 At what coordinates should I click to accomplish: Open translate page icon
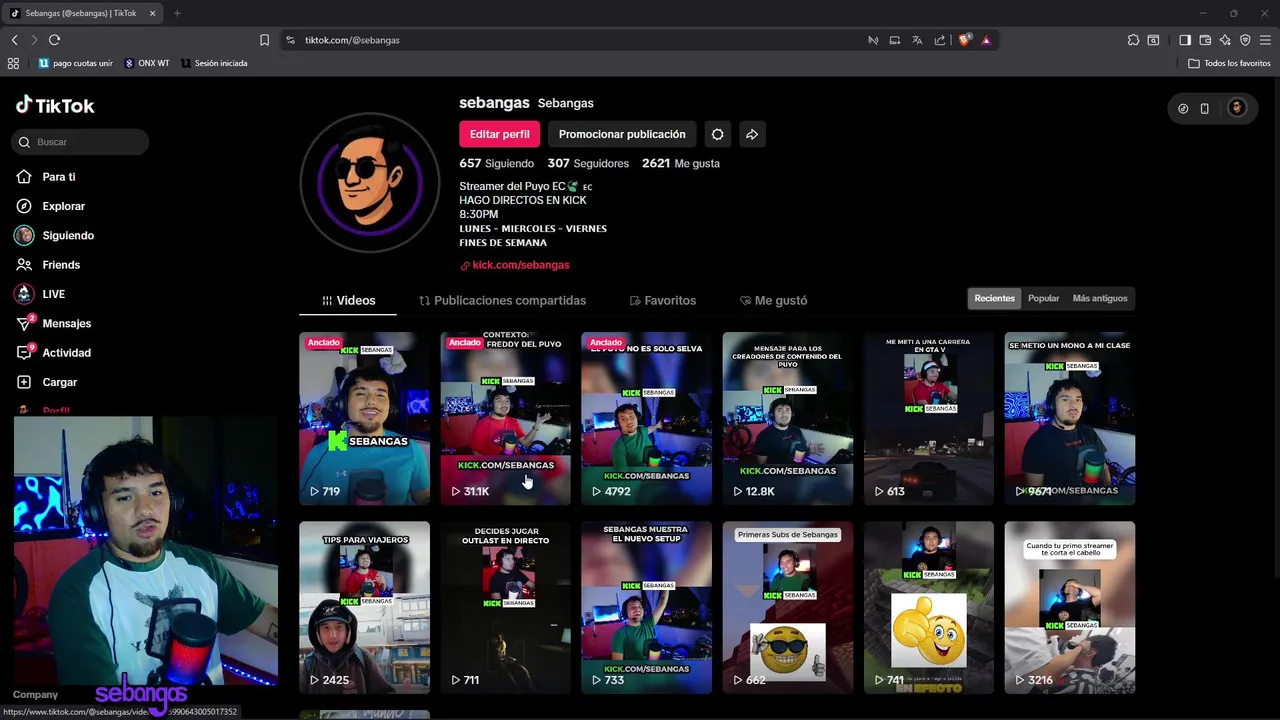[x=917, y=40]
